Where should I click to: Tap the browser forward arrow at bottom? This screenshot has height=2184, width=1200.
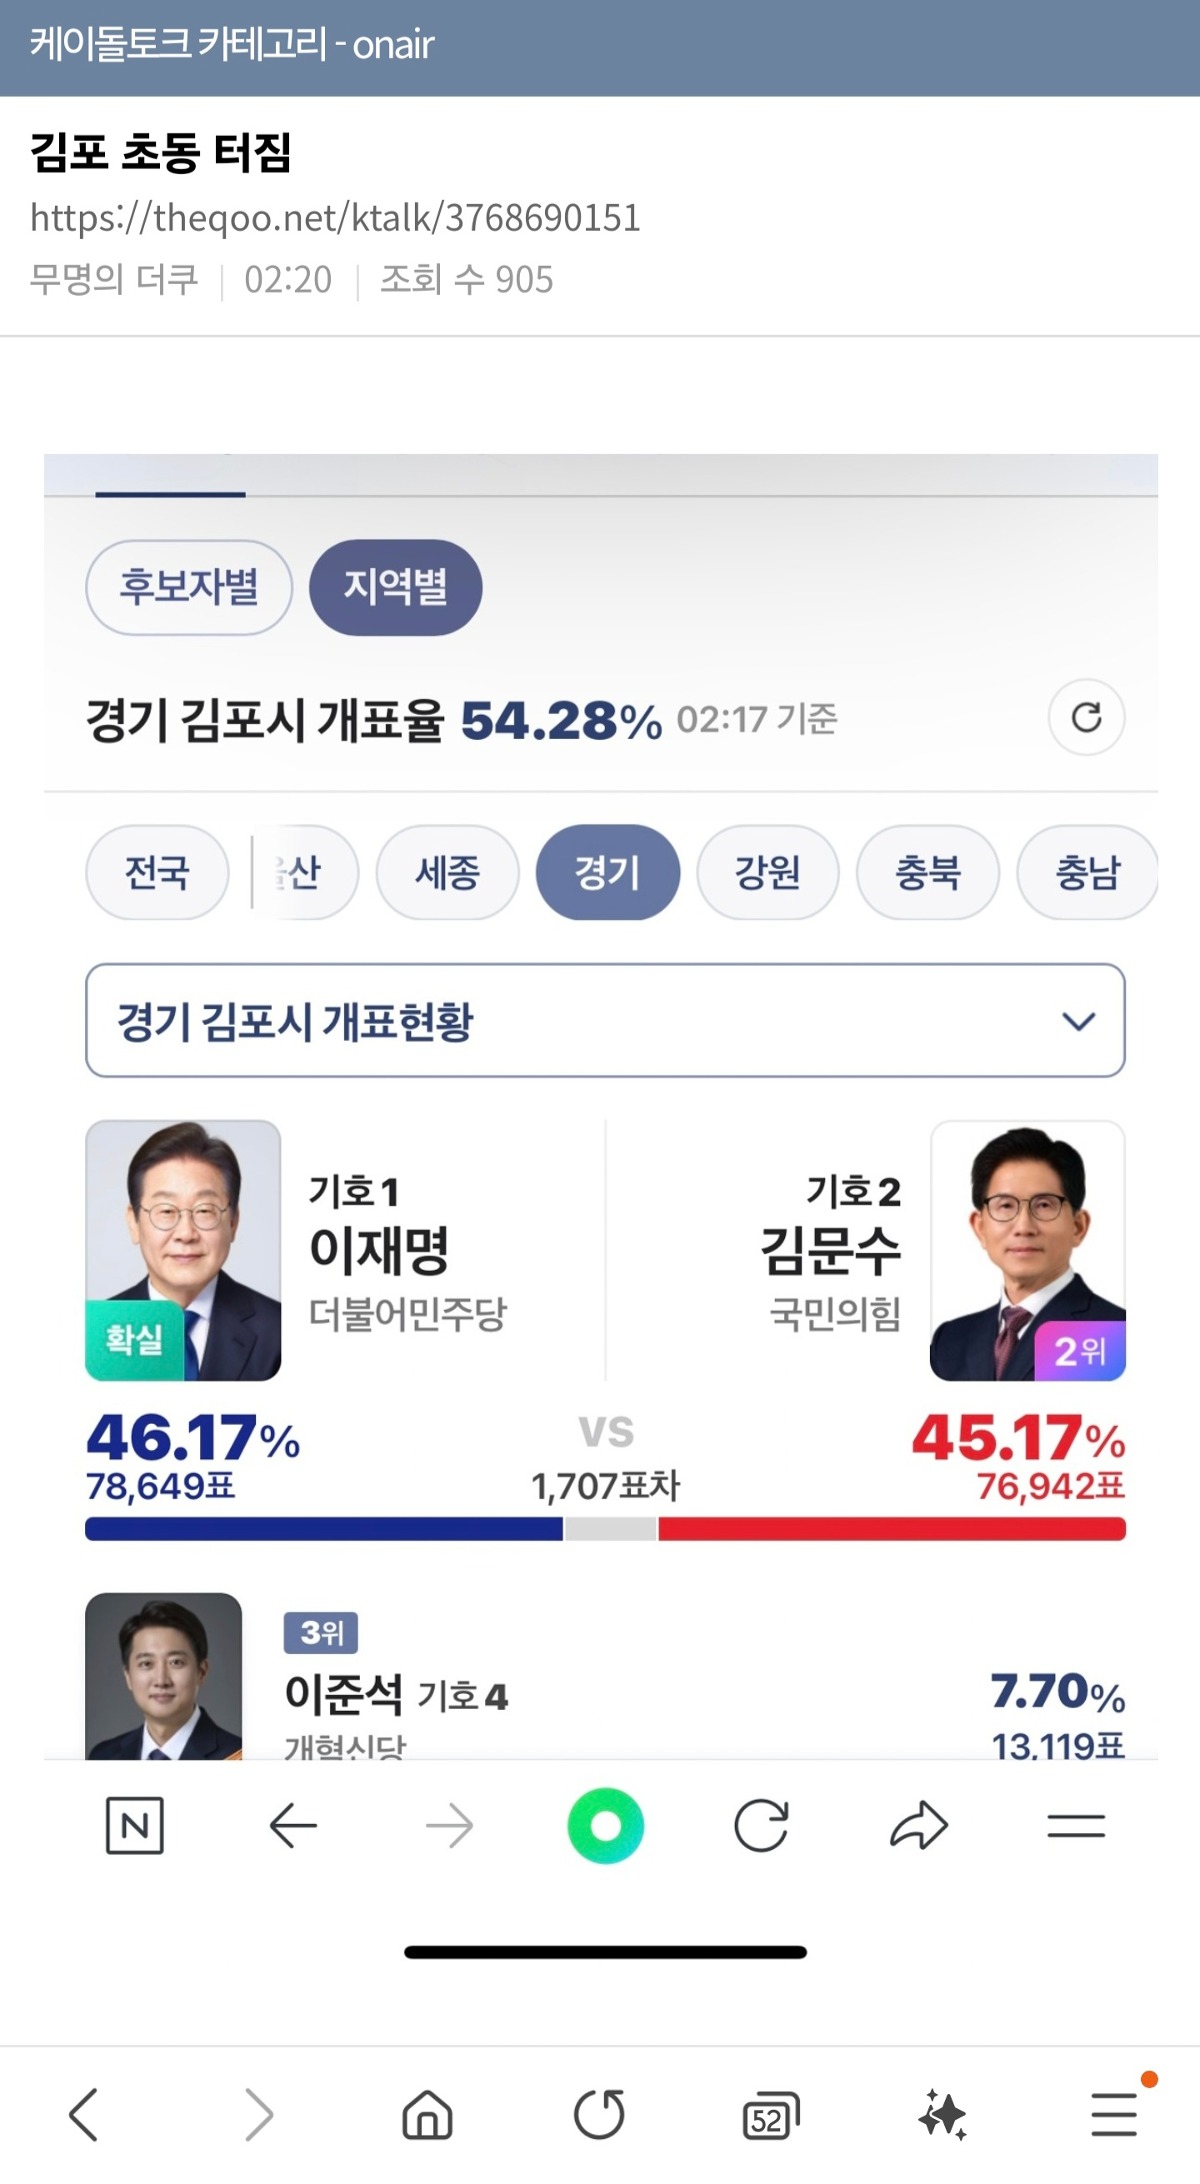tap(258, 2114)
